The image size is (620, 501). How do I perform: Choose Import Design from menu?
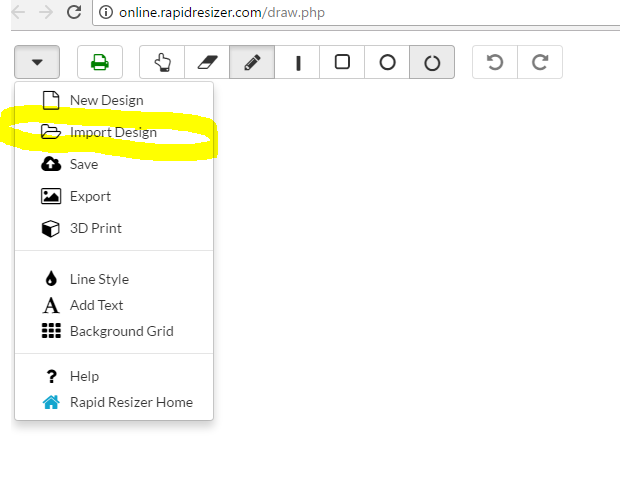tap(114, 132)
